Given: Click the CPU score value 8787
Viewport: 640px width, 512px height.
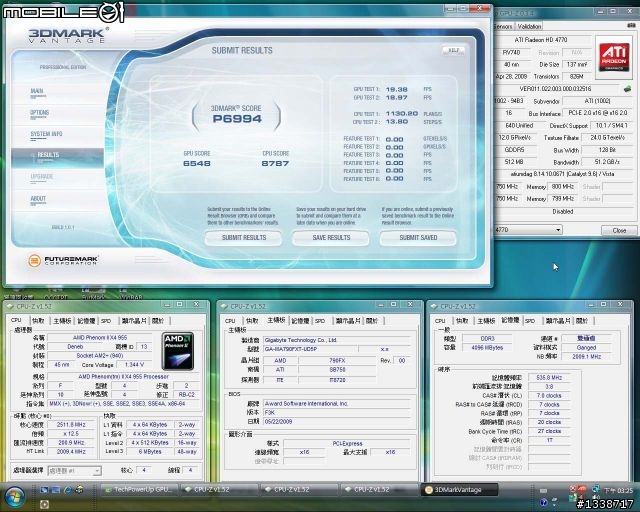Looking at the screenshot, I should click(275, 163).
